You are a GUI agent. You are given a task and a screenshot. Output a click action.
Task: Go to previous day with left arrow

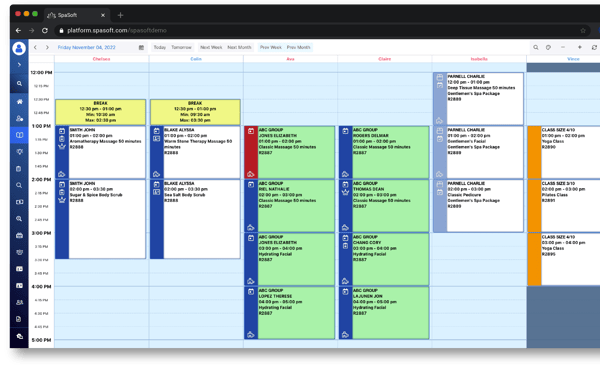[35, 47]
